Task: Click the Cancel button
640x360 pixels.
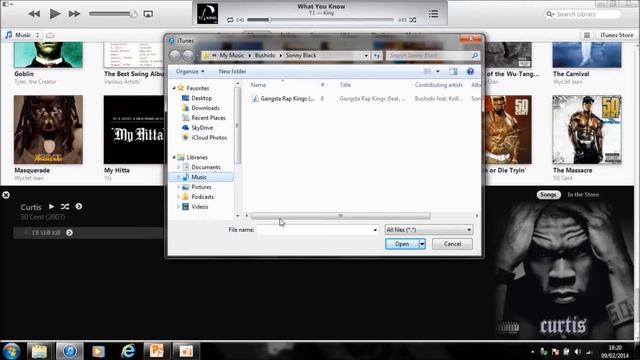Action: pos(452,244)
